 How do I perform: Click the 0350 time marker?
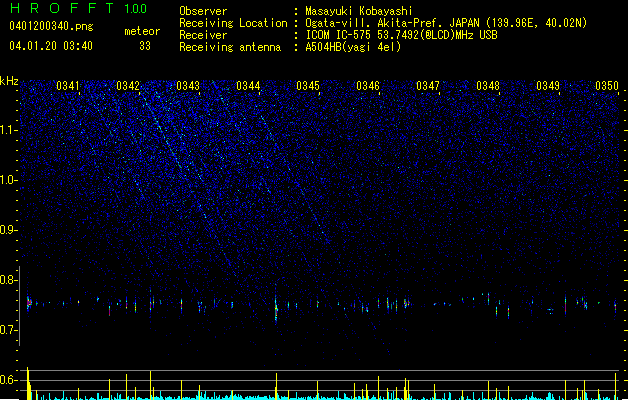607,86
